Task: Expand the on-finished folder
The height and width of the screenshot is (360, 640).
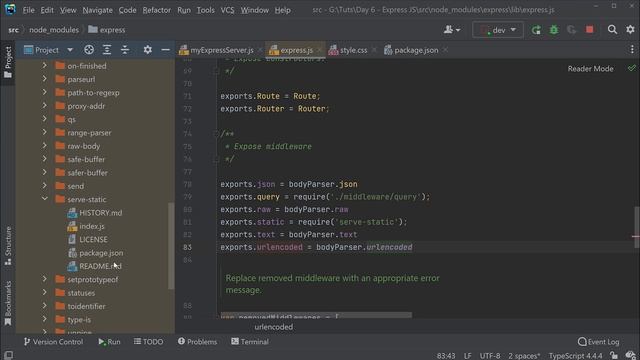Action: (x=44, y=65)
